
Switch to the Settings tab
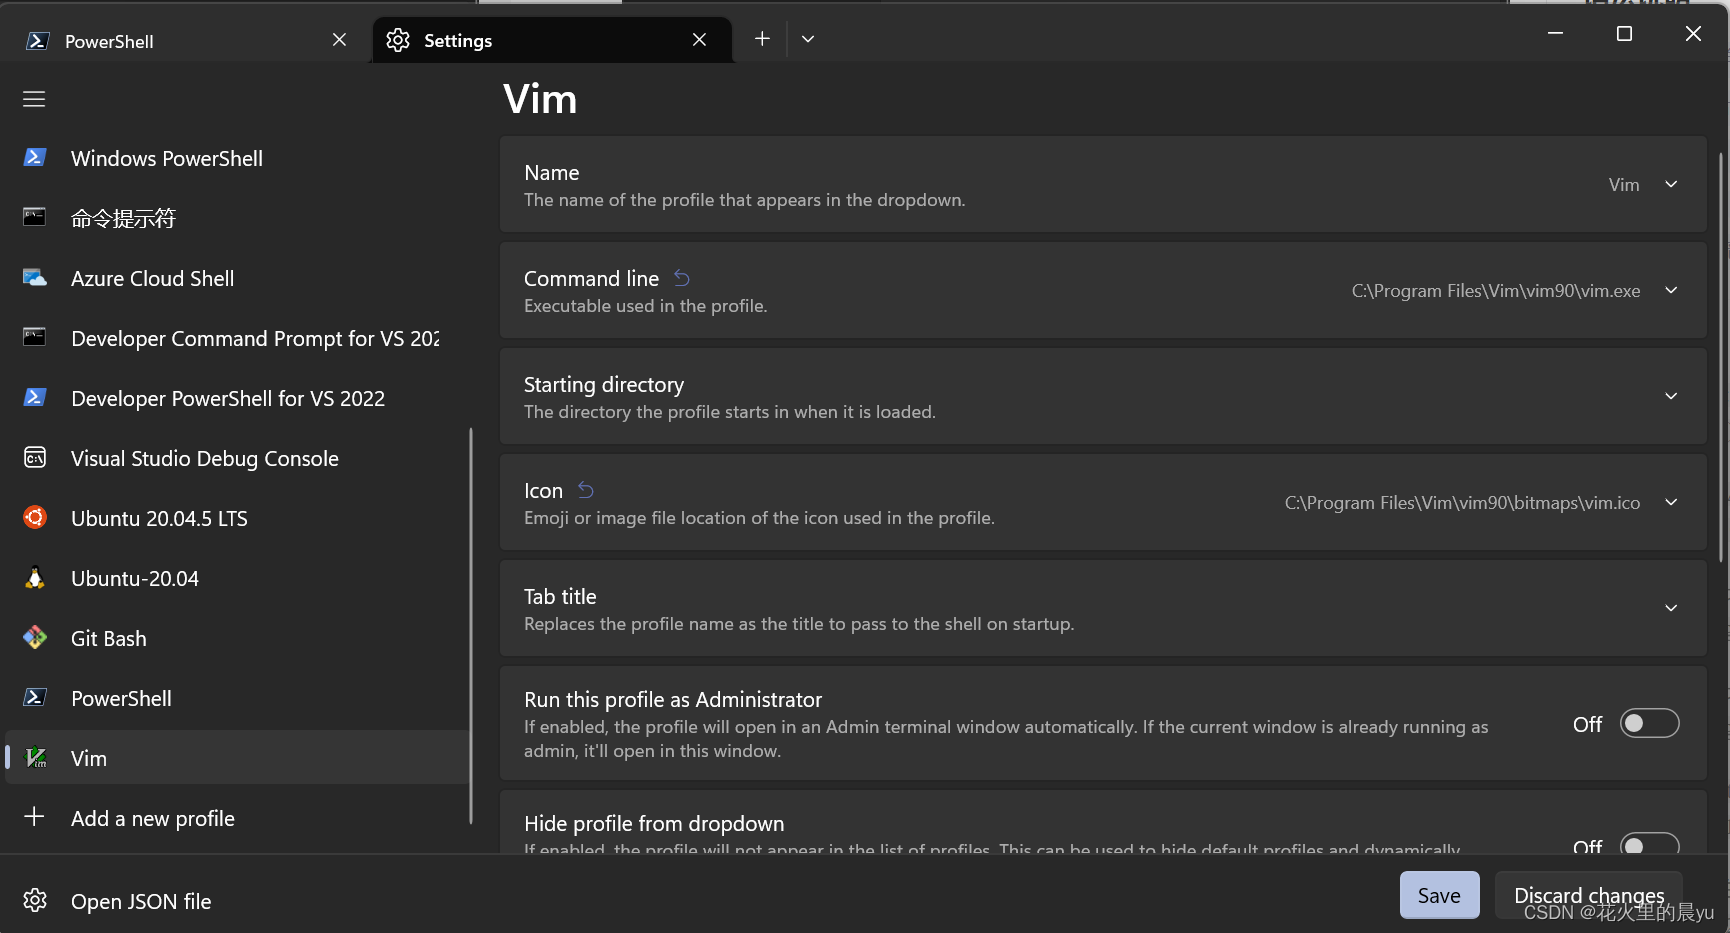tap(552, 41)
